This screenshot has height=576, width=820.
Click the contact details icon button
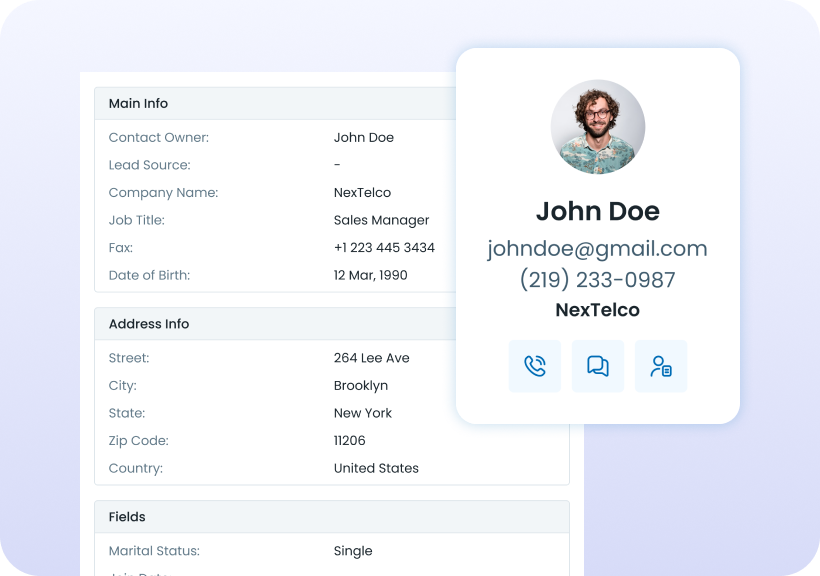coord(661,366)
